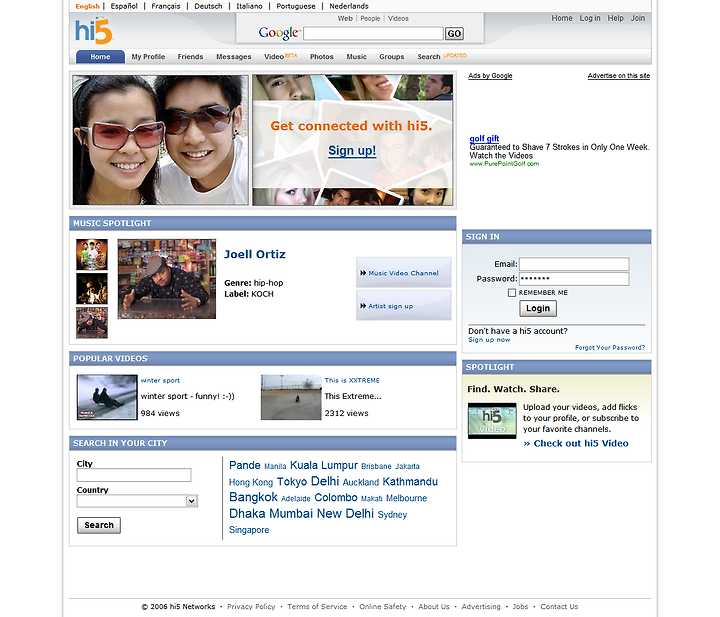Open the Music Video Channel button
This screenshot has width=720, height=617.
click(403, 273)
